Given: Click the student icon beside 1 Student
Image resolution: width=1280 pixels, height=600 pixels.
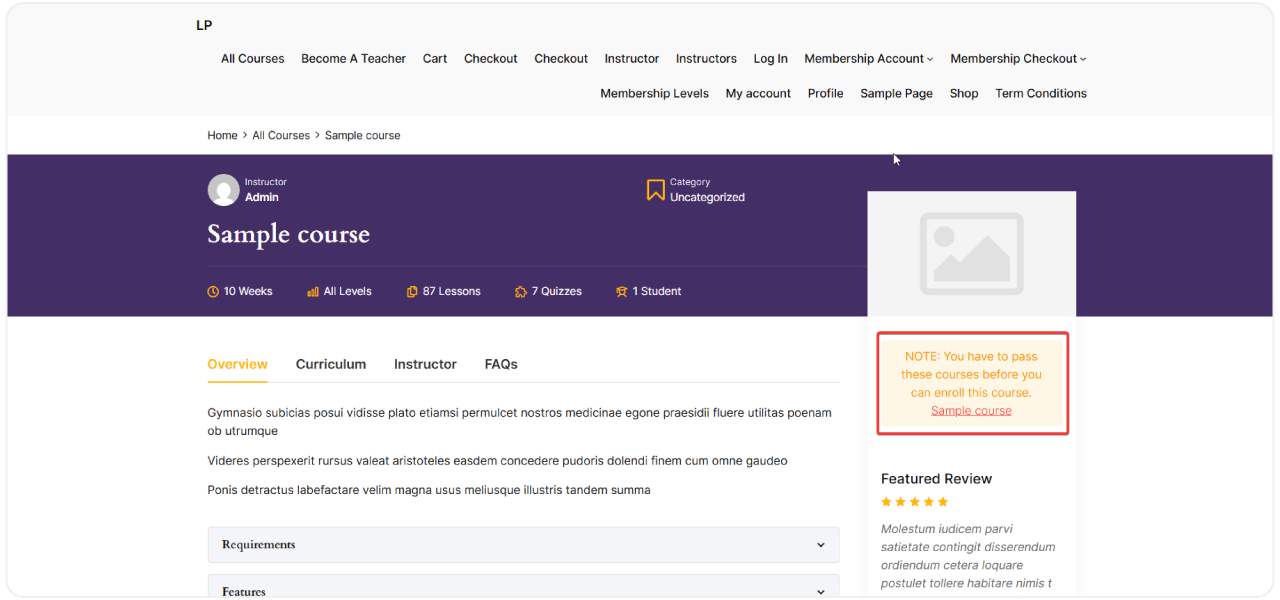Looking at the screenshot, I should 621,291.
